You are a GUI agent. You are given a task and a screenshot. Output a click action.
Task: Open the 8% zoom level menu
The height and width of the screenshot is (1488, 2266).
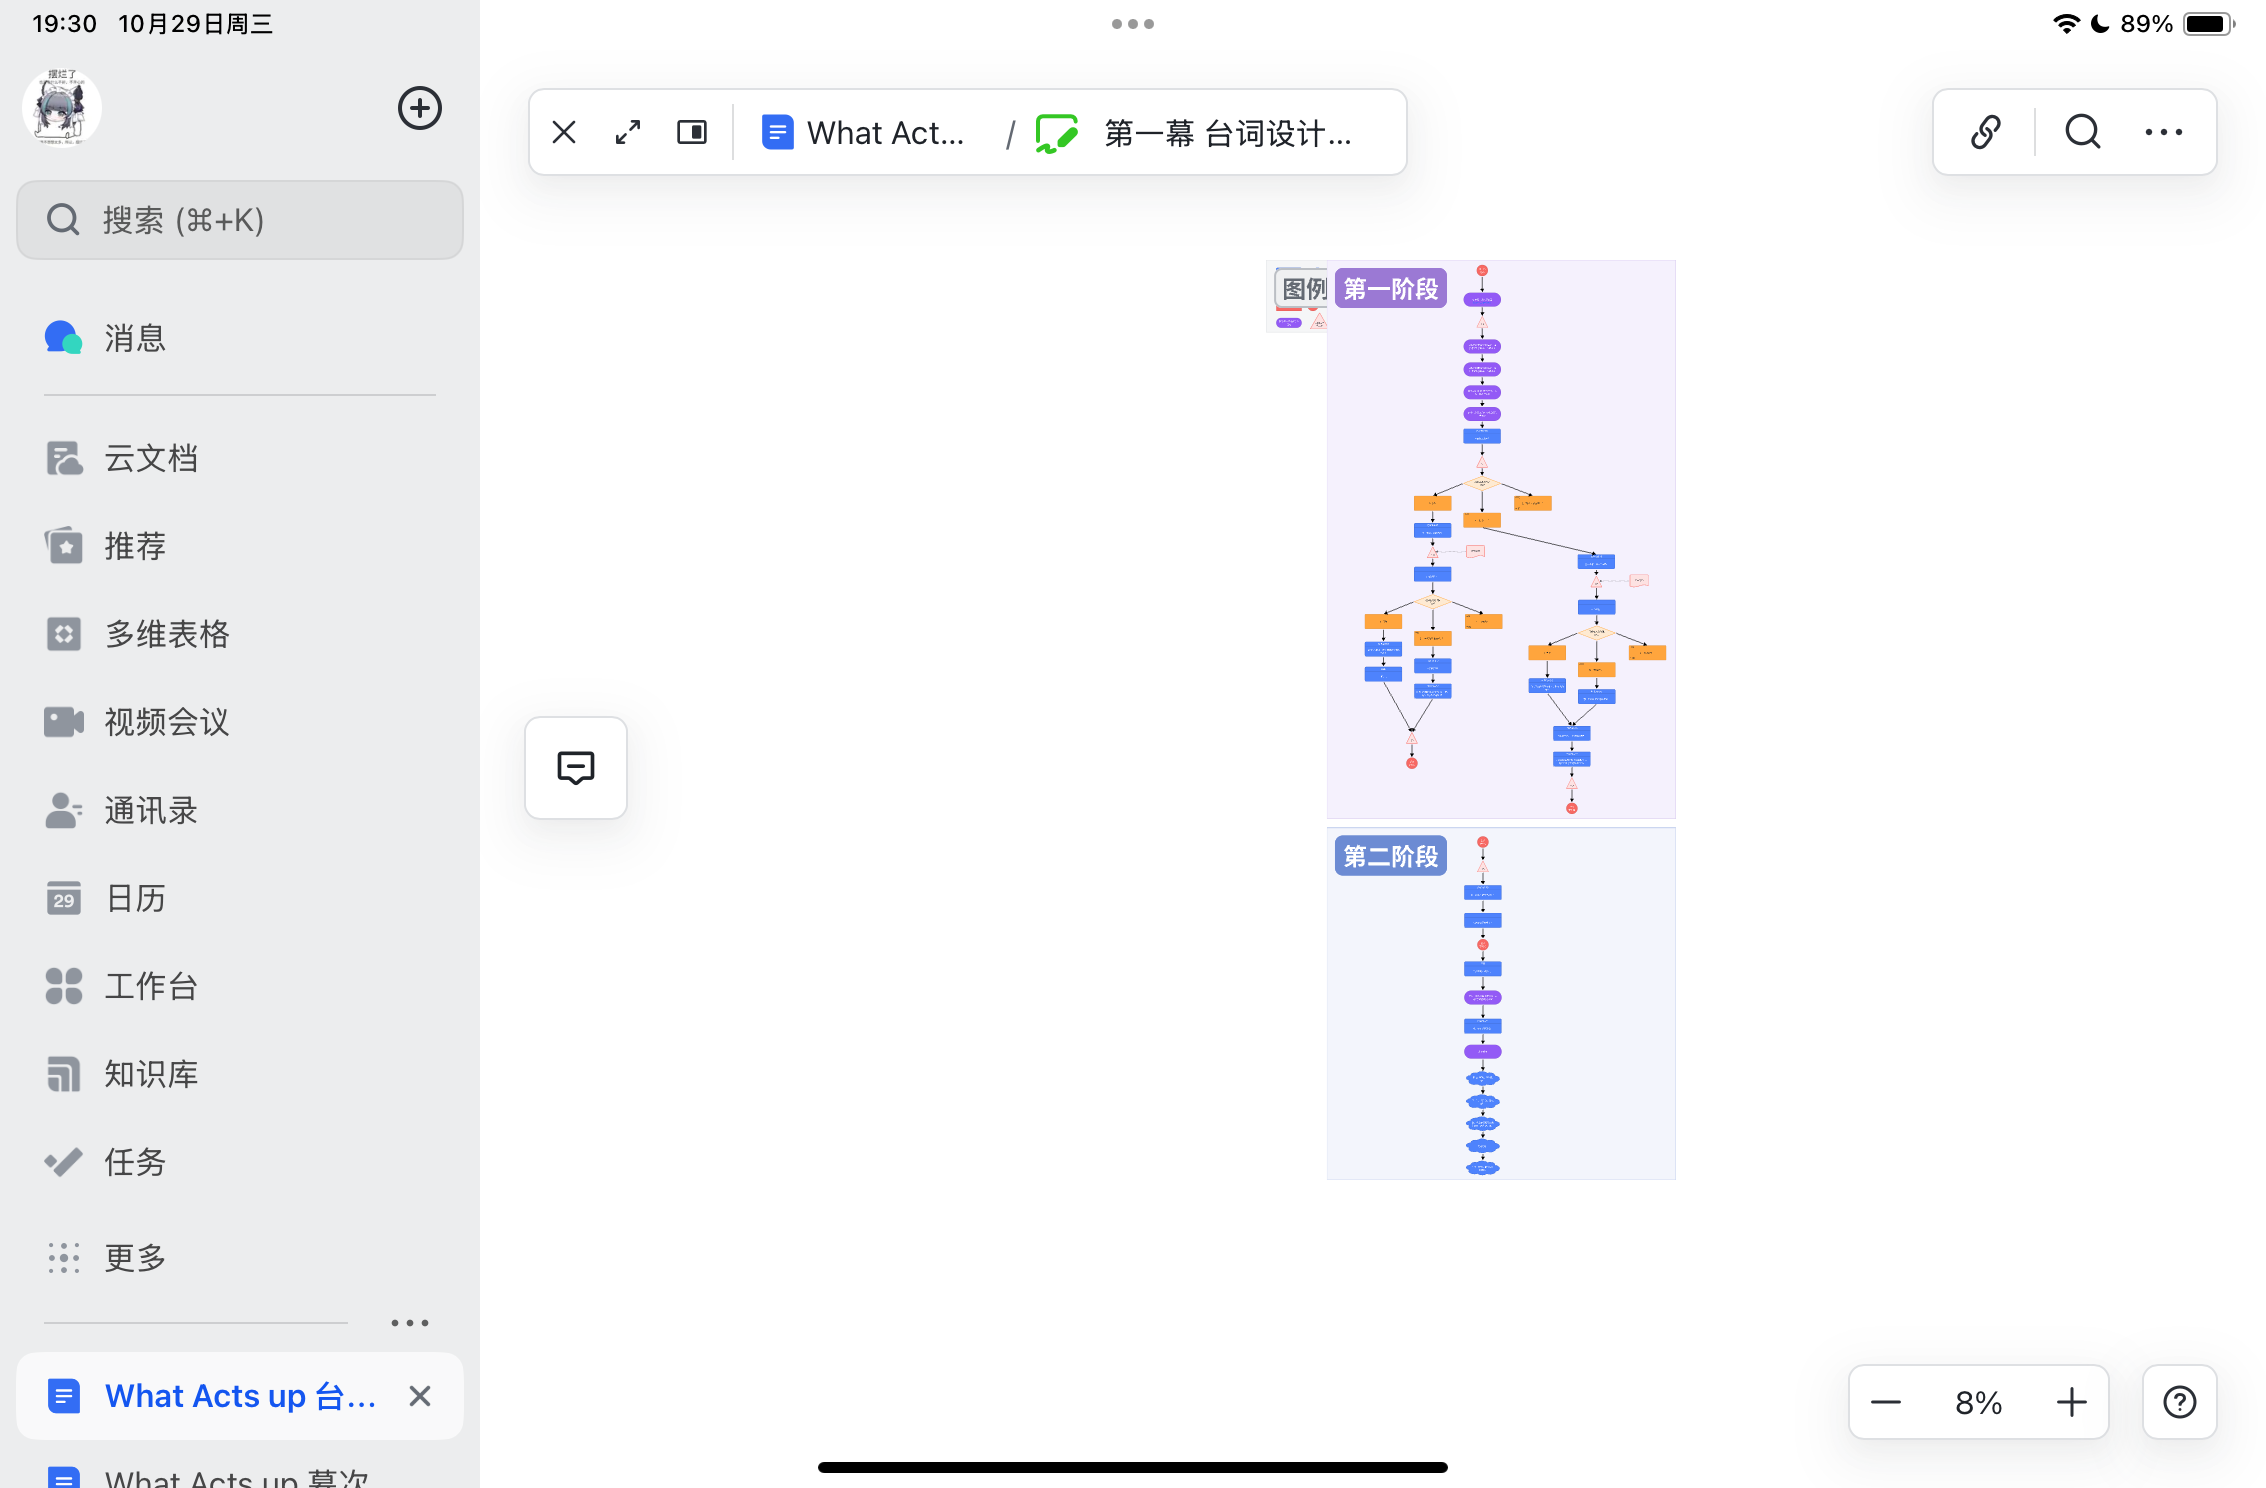[1978, 1402]
